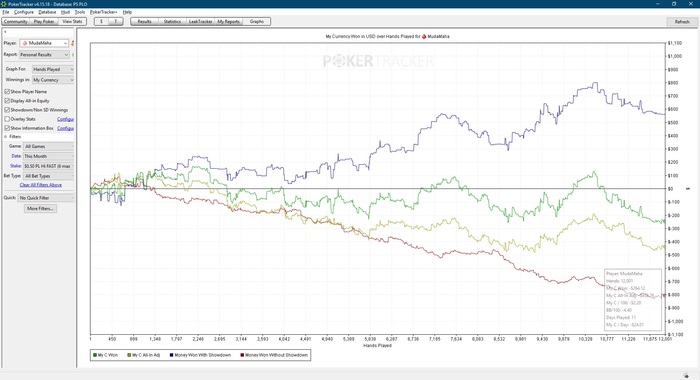The width and height of the screenshot is (700, 380).
Task: Open the Graph For dropdown
Action: 53,69
